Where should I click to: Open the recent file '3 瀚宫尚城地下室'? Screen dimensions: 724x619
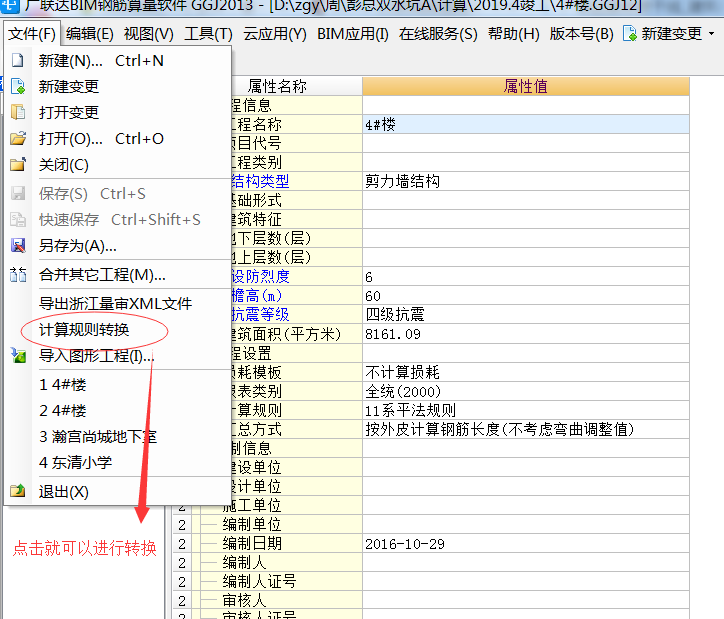118,436
